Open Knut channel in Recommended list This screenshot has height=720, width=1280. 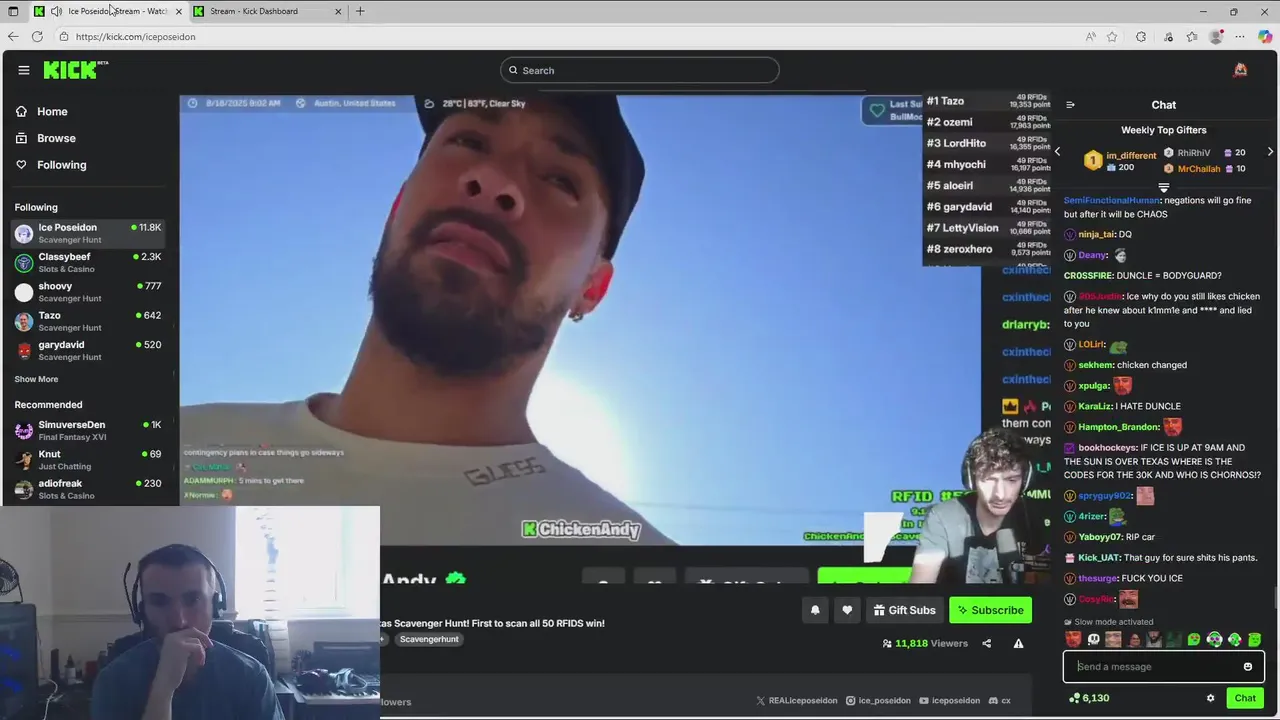click(88, 460)
